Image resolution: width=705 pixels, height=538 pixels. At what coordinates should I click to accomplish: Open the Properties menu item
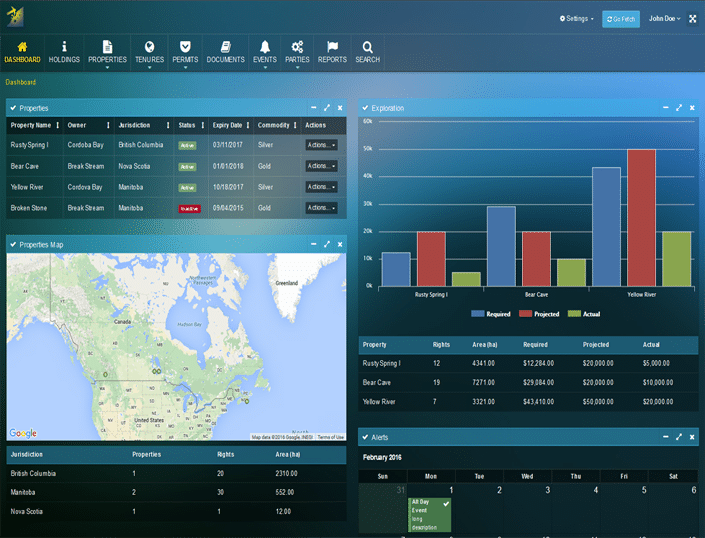[x=107, y=52]
